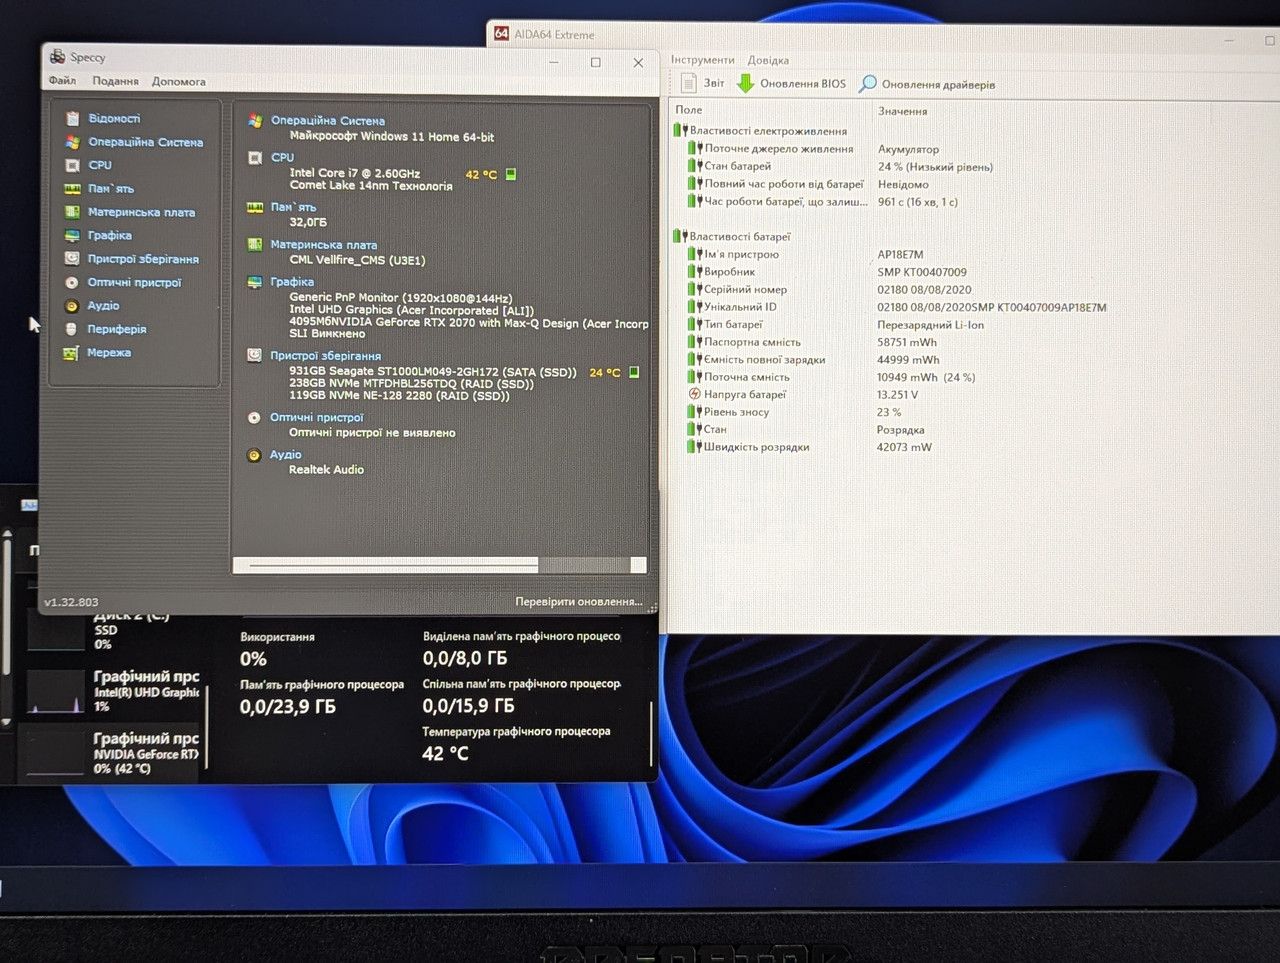Select the Поточне джерело живлення row
The width and height of the screenshot is (1280, 963).
[x=813, y=149]
